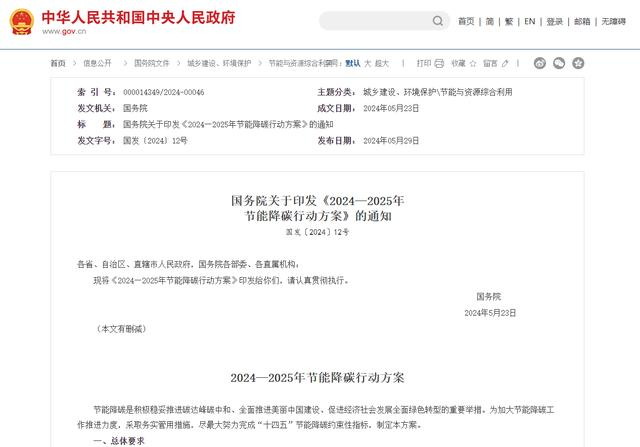Image resolution: width=640 pixels, height=447 pixels.
Task: Click issuing agency value 国务院
Action: pyautogui.click(x=135, y=108)
